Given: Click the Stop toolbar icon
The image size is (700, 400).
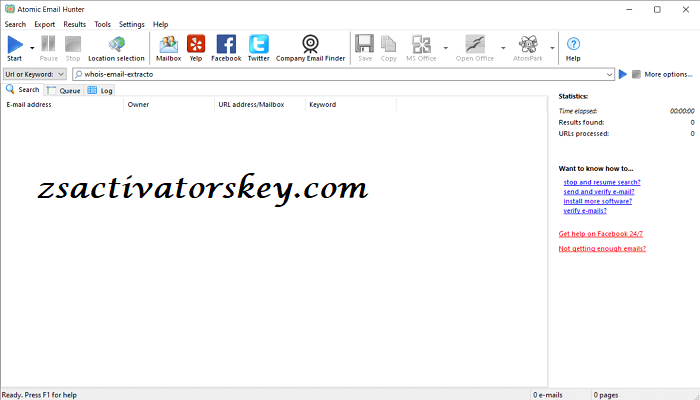Looking at the screenshot, I should point(73,44).
